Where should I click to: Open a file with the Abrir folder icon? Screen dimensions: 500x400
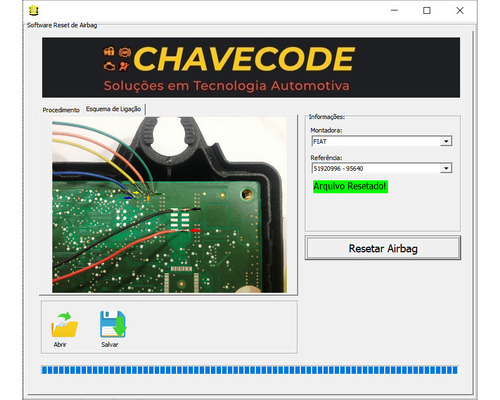[64, 325]
